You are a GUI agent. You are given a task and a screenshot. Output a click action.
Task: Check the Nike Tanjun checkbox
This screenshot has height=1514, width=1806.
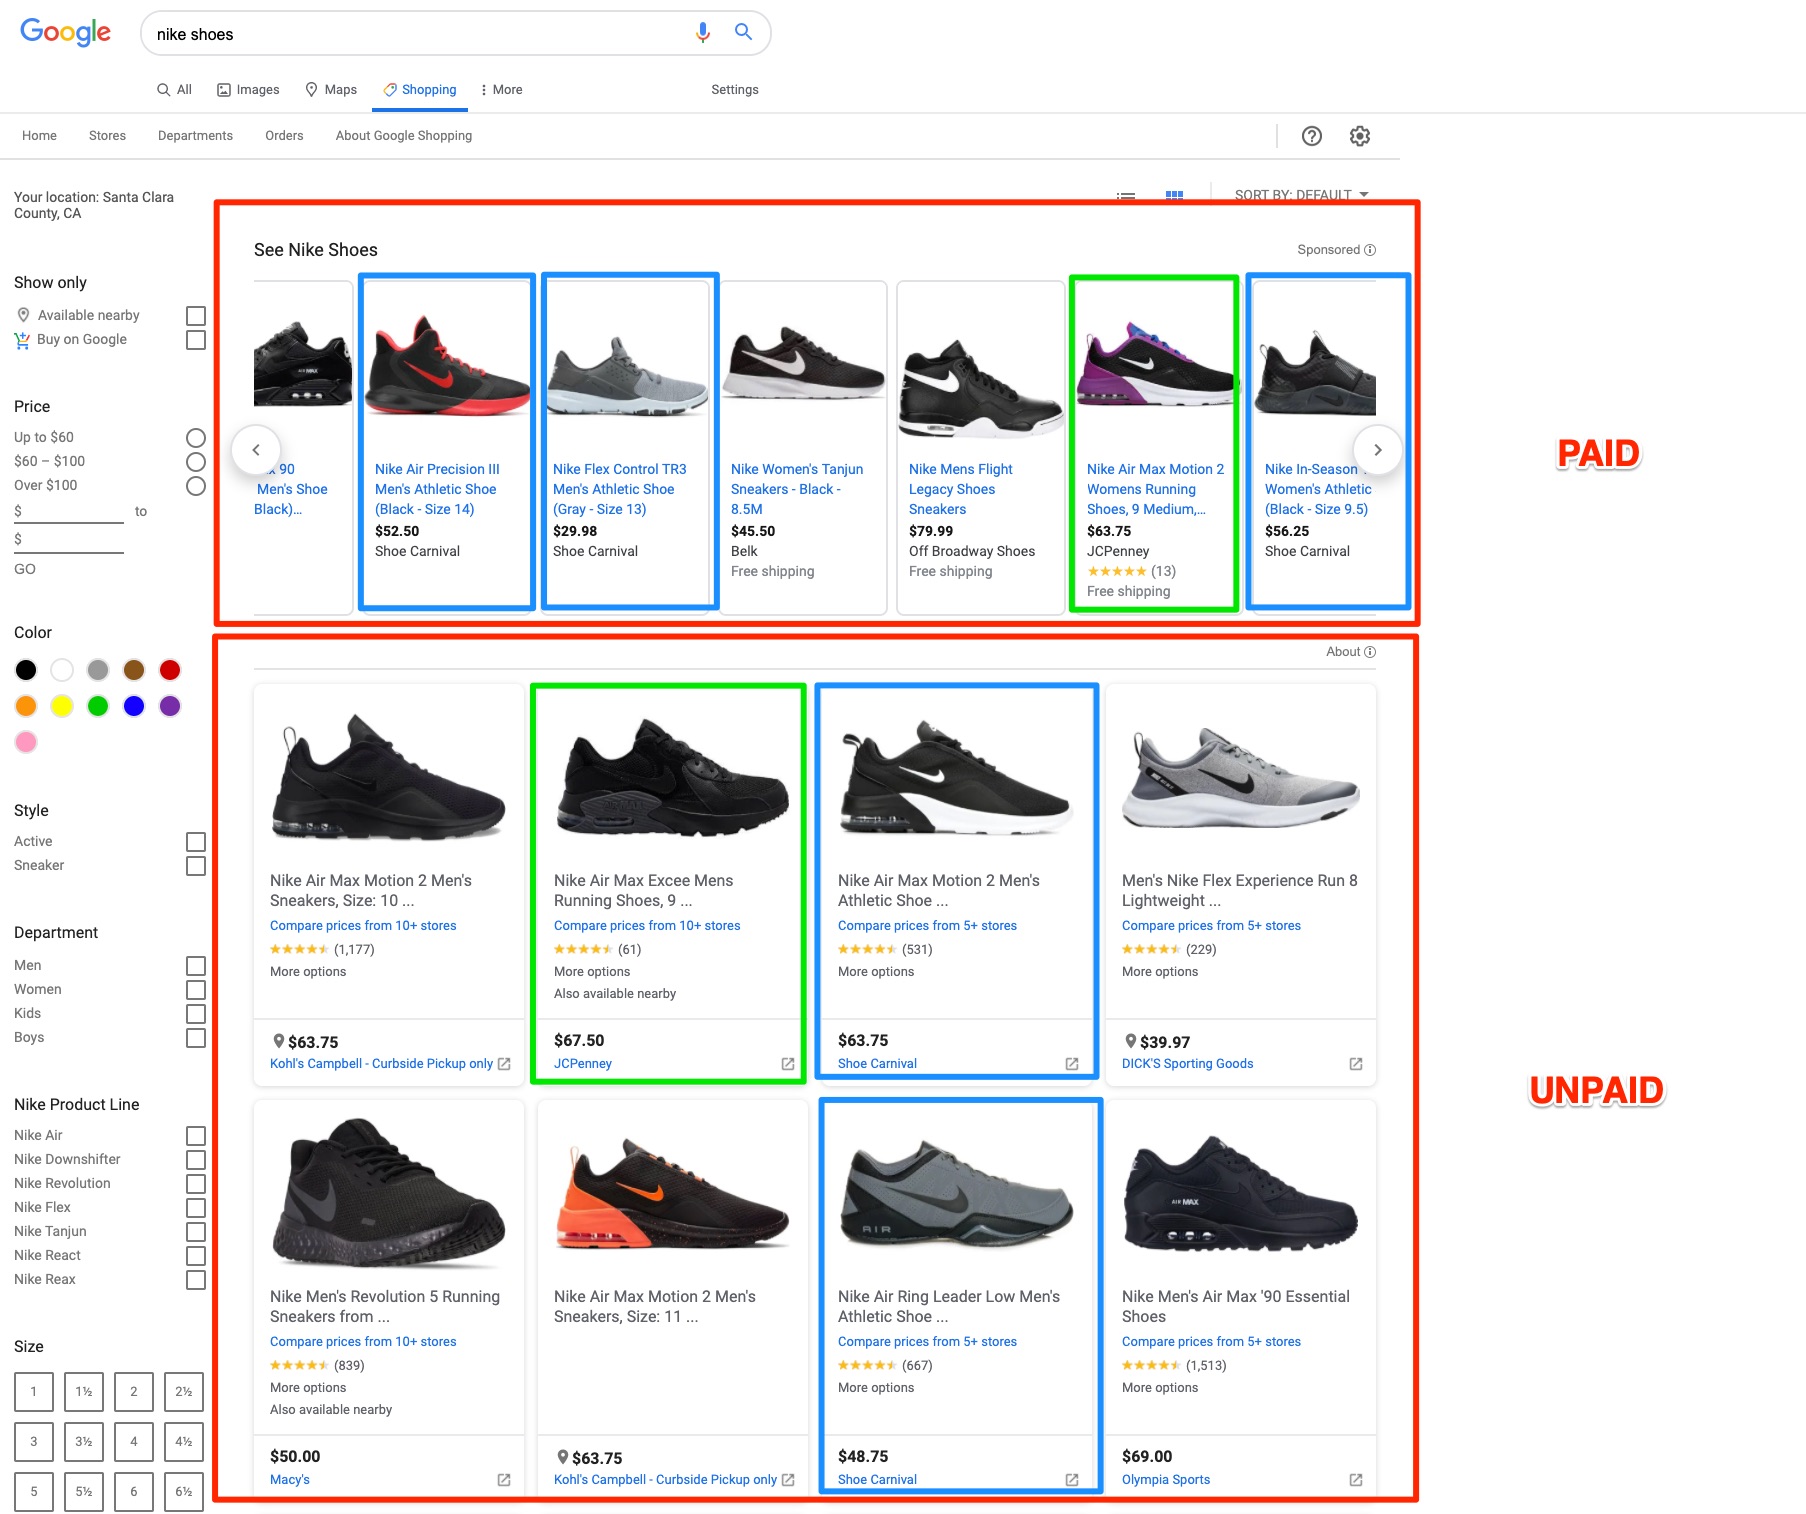tap(196, 1232)
